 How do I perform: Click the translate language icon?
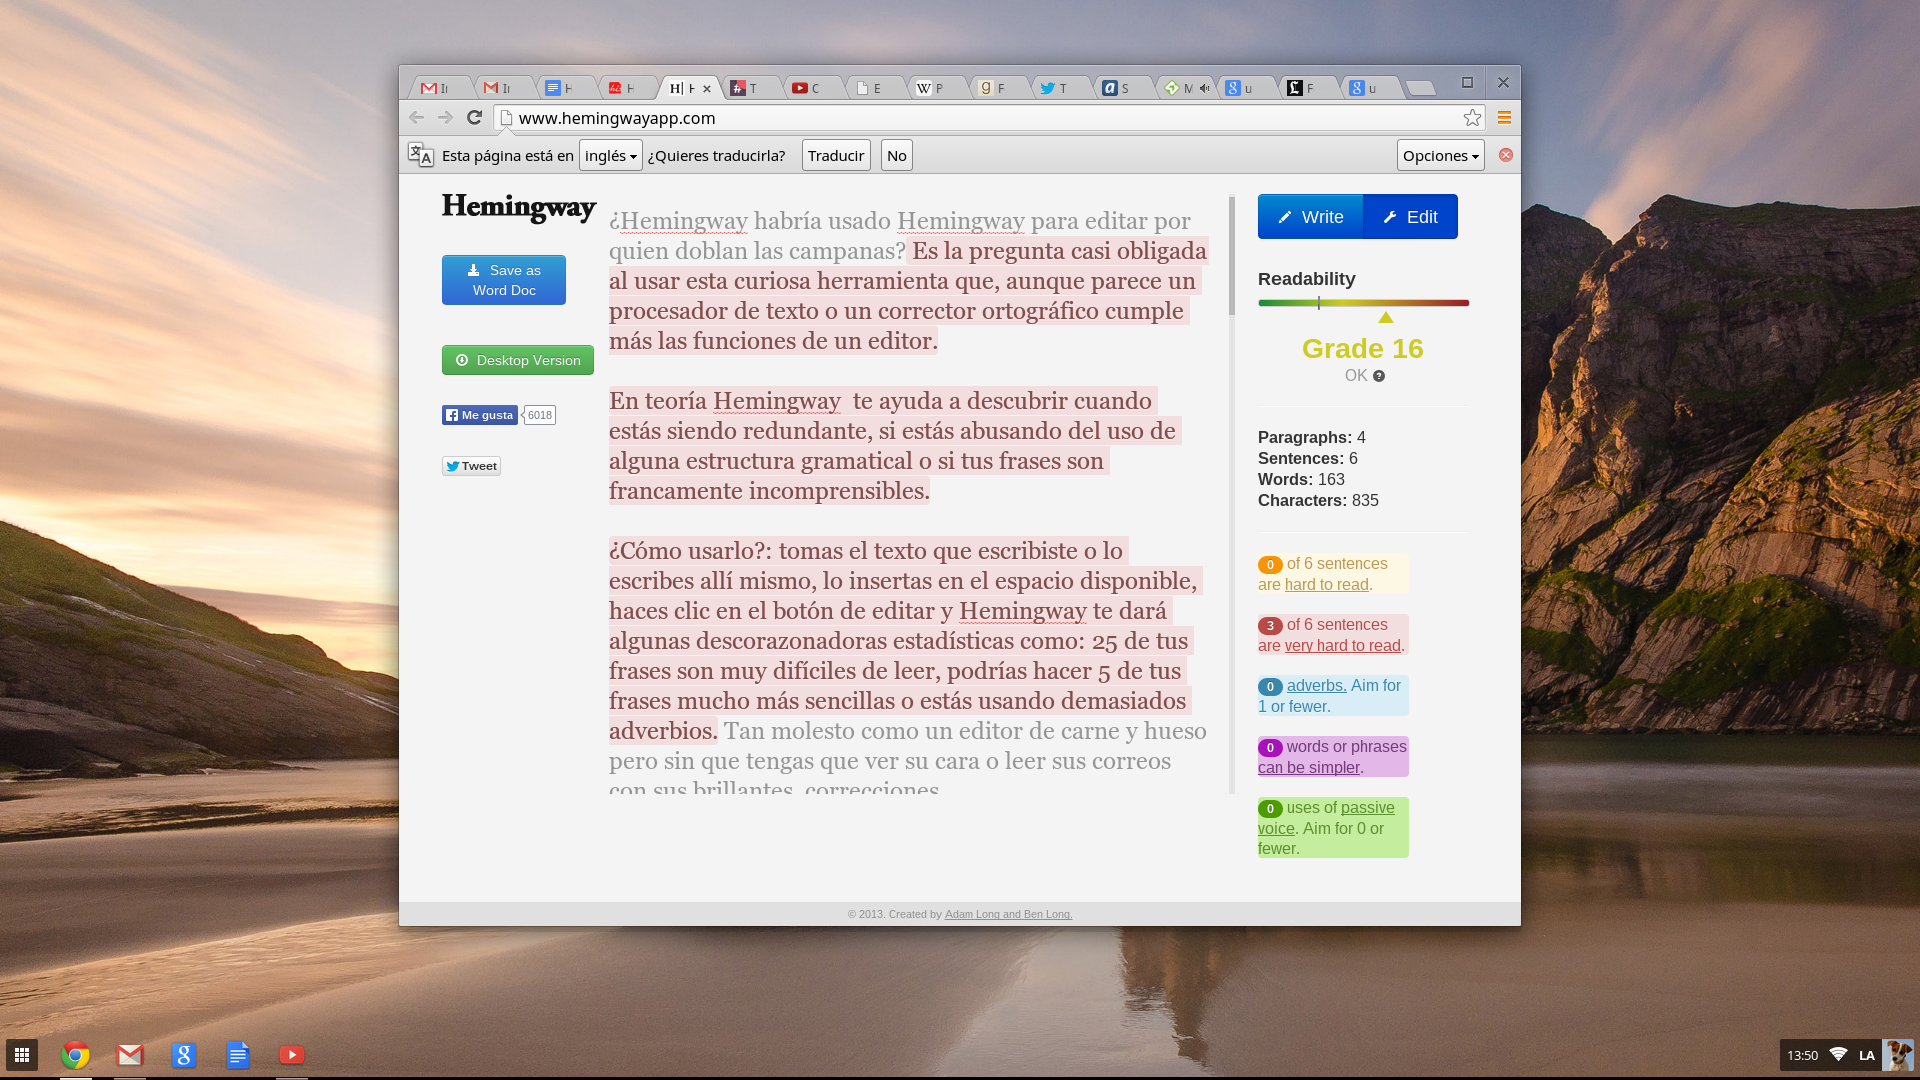(x=421, y=155)
